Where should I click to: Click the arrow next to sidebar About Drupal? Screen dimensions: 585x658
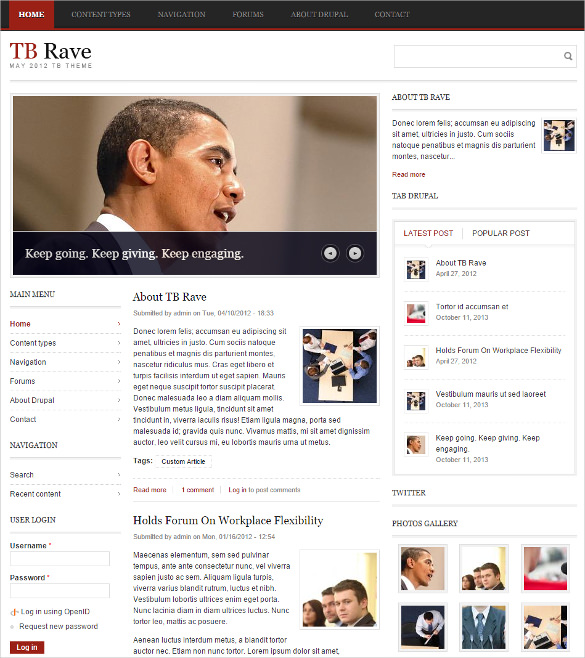[x=119, y=400]
